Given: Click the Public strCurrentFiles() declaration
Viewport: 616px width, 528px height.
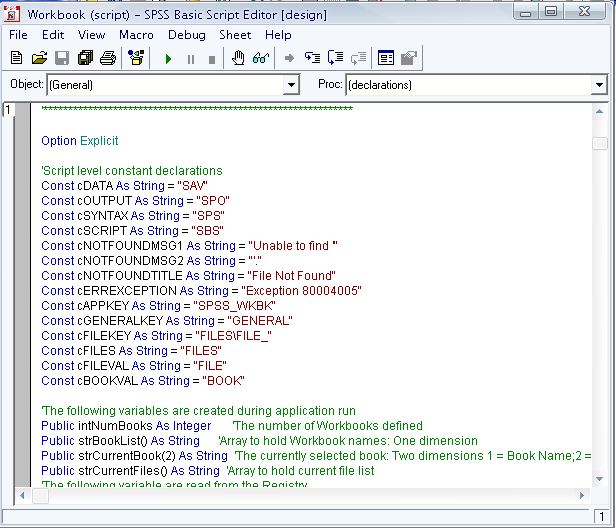Looking at the screenshot, I should [x=130, y=471].
